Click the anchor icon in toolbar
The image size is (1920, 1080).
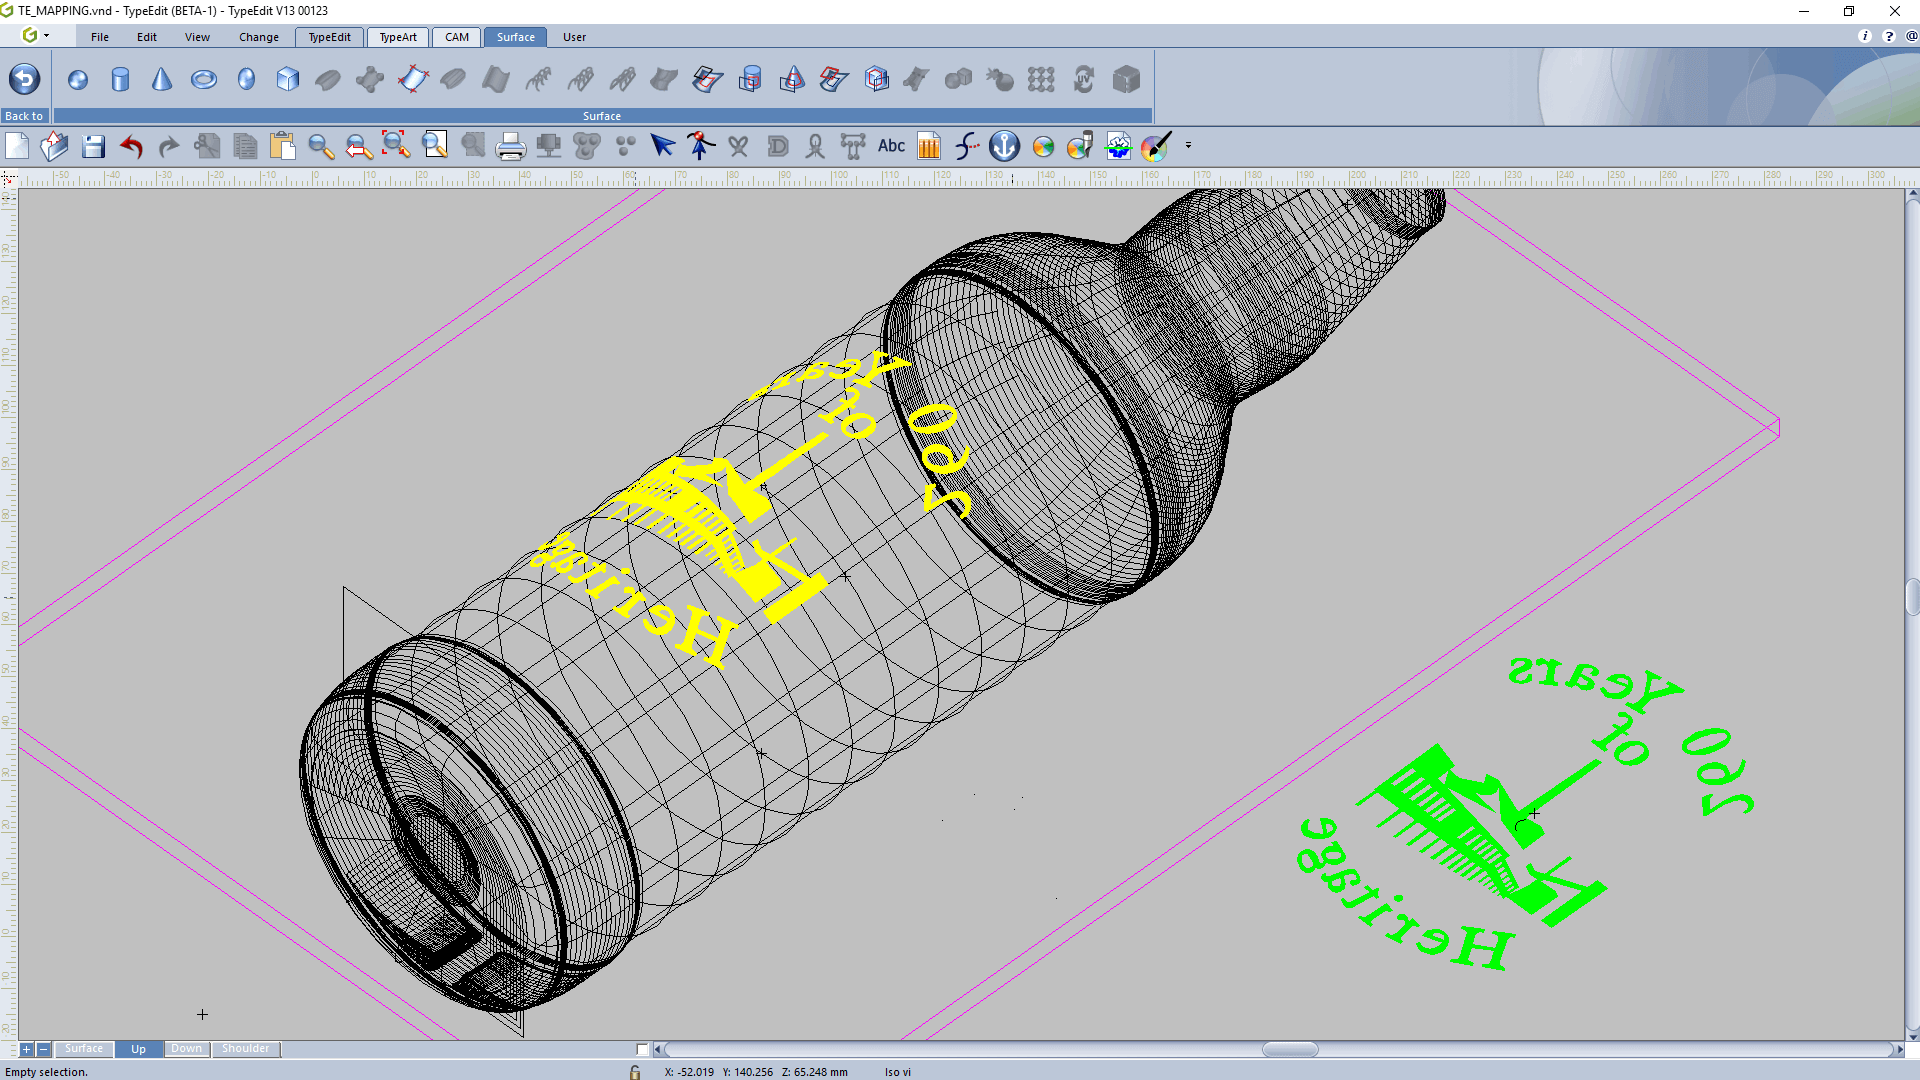[x=1004, y=146]
